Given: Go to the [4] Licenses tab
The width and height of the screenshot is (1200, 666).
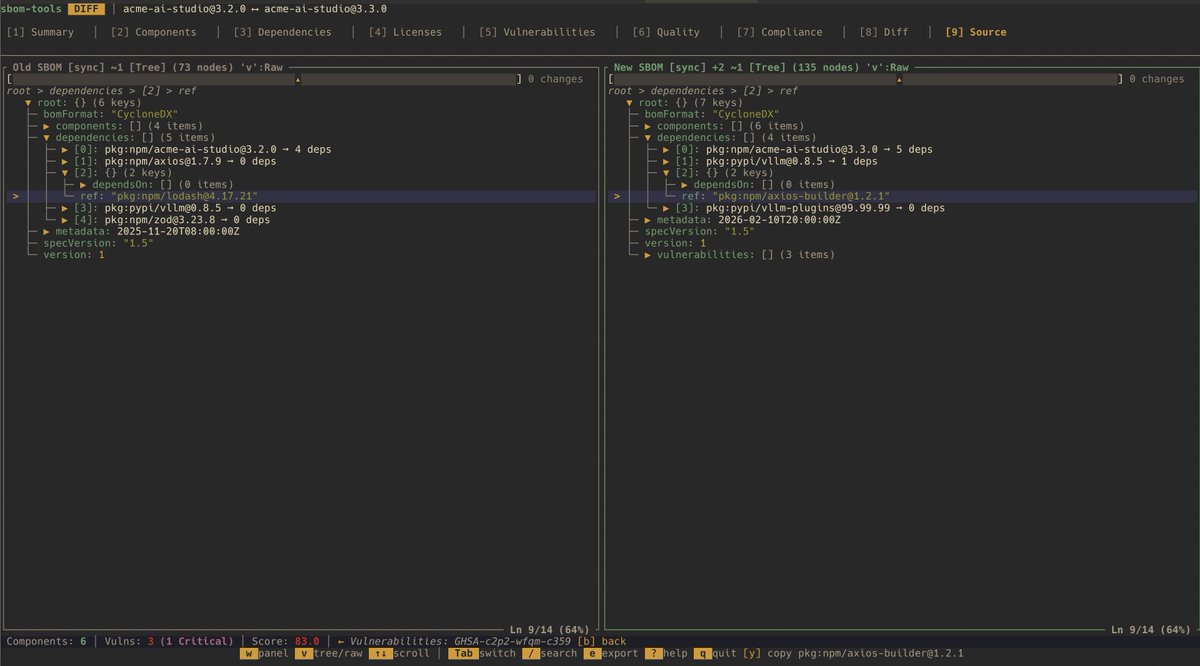Looking at the screenshot, I should [x=405, y=32].
